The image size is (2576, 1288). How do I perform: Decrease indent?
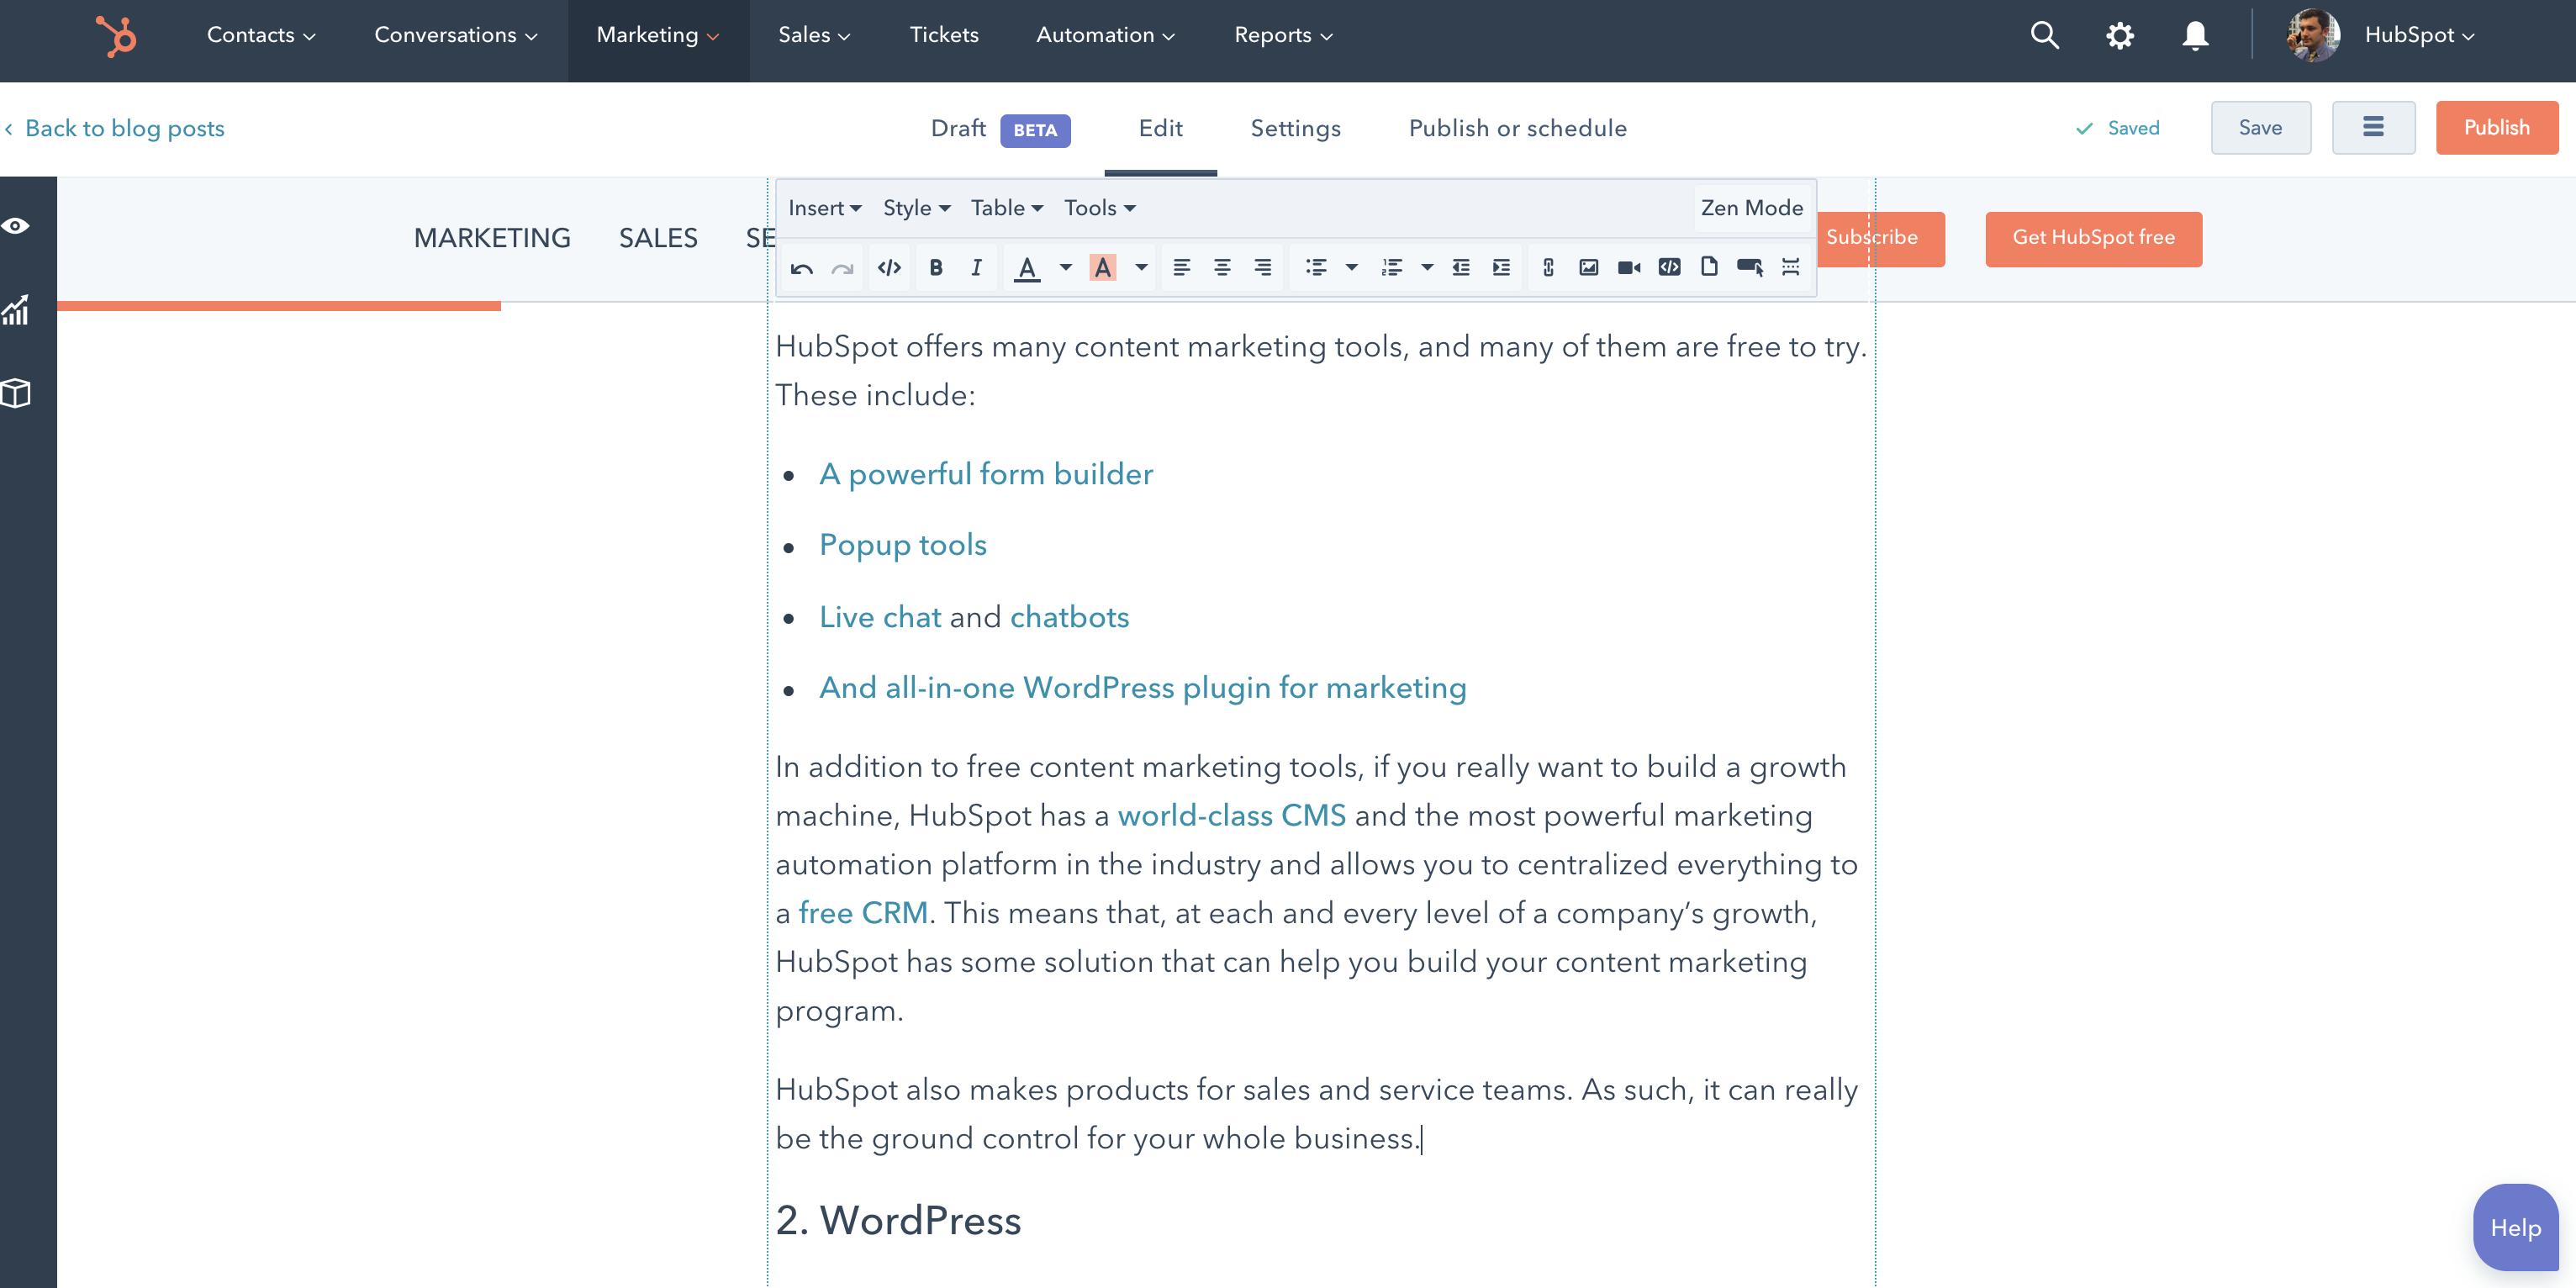[x=1461, y=268]
